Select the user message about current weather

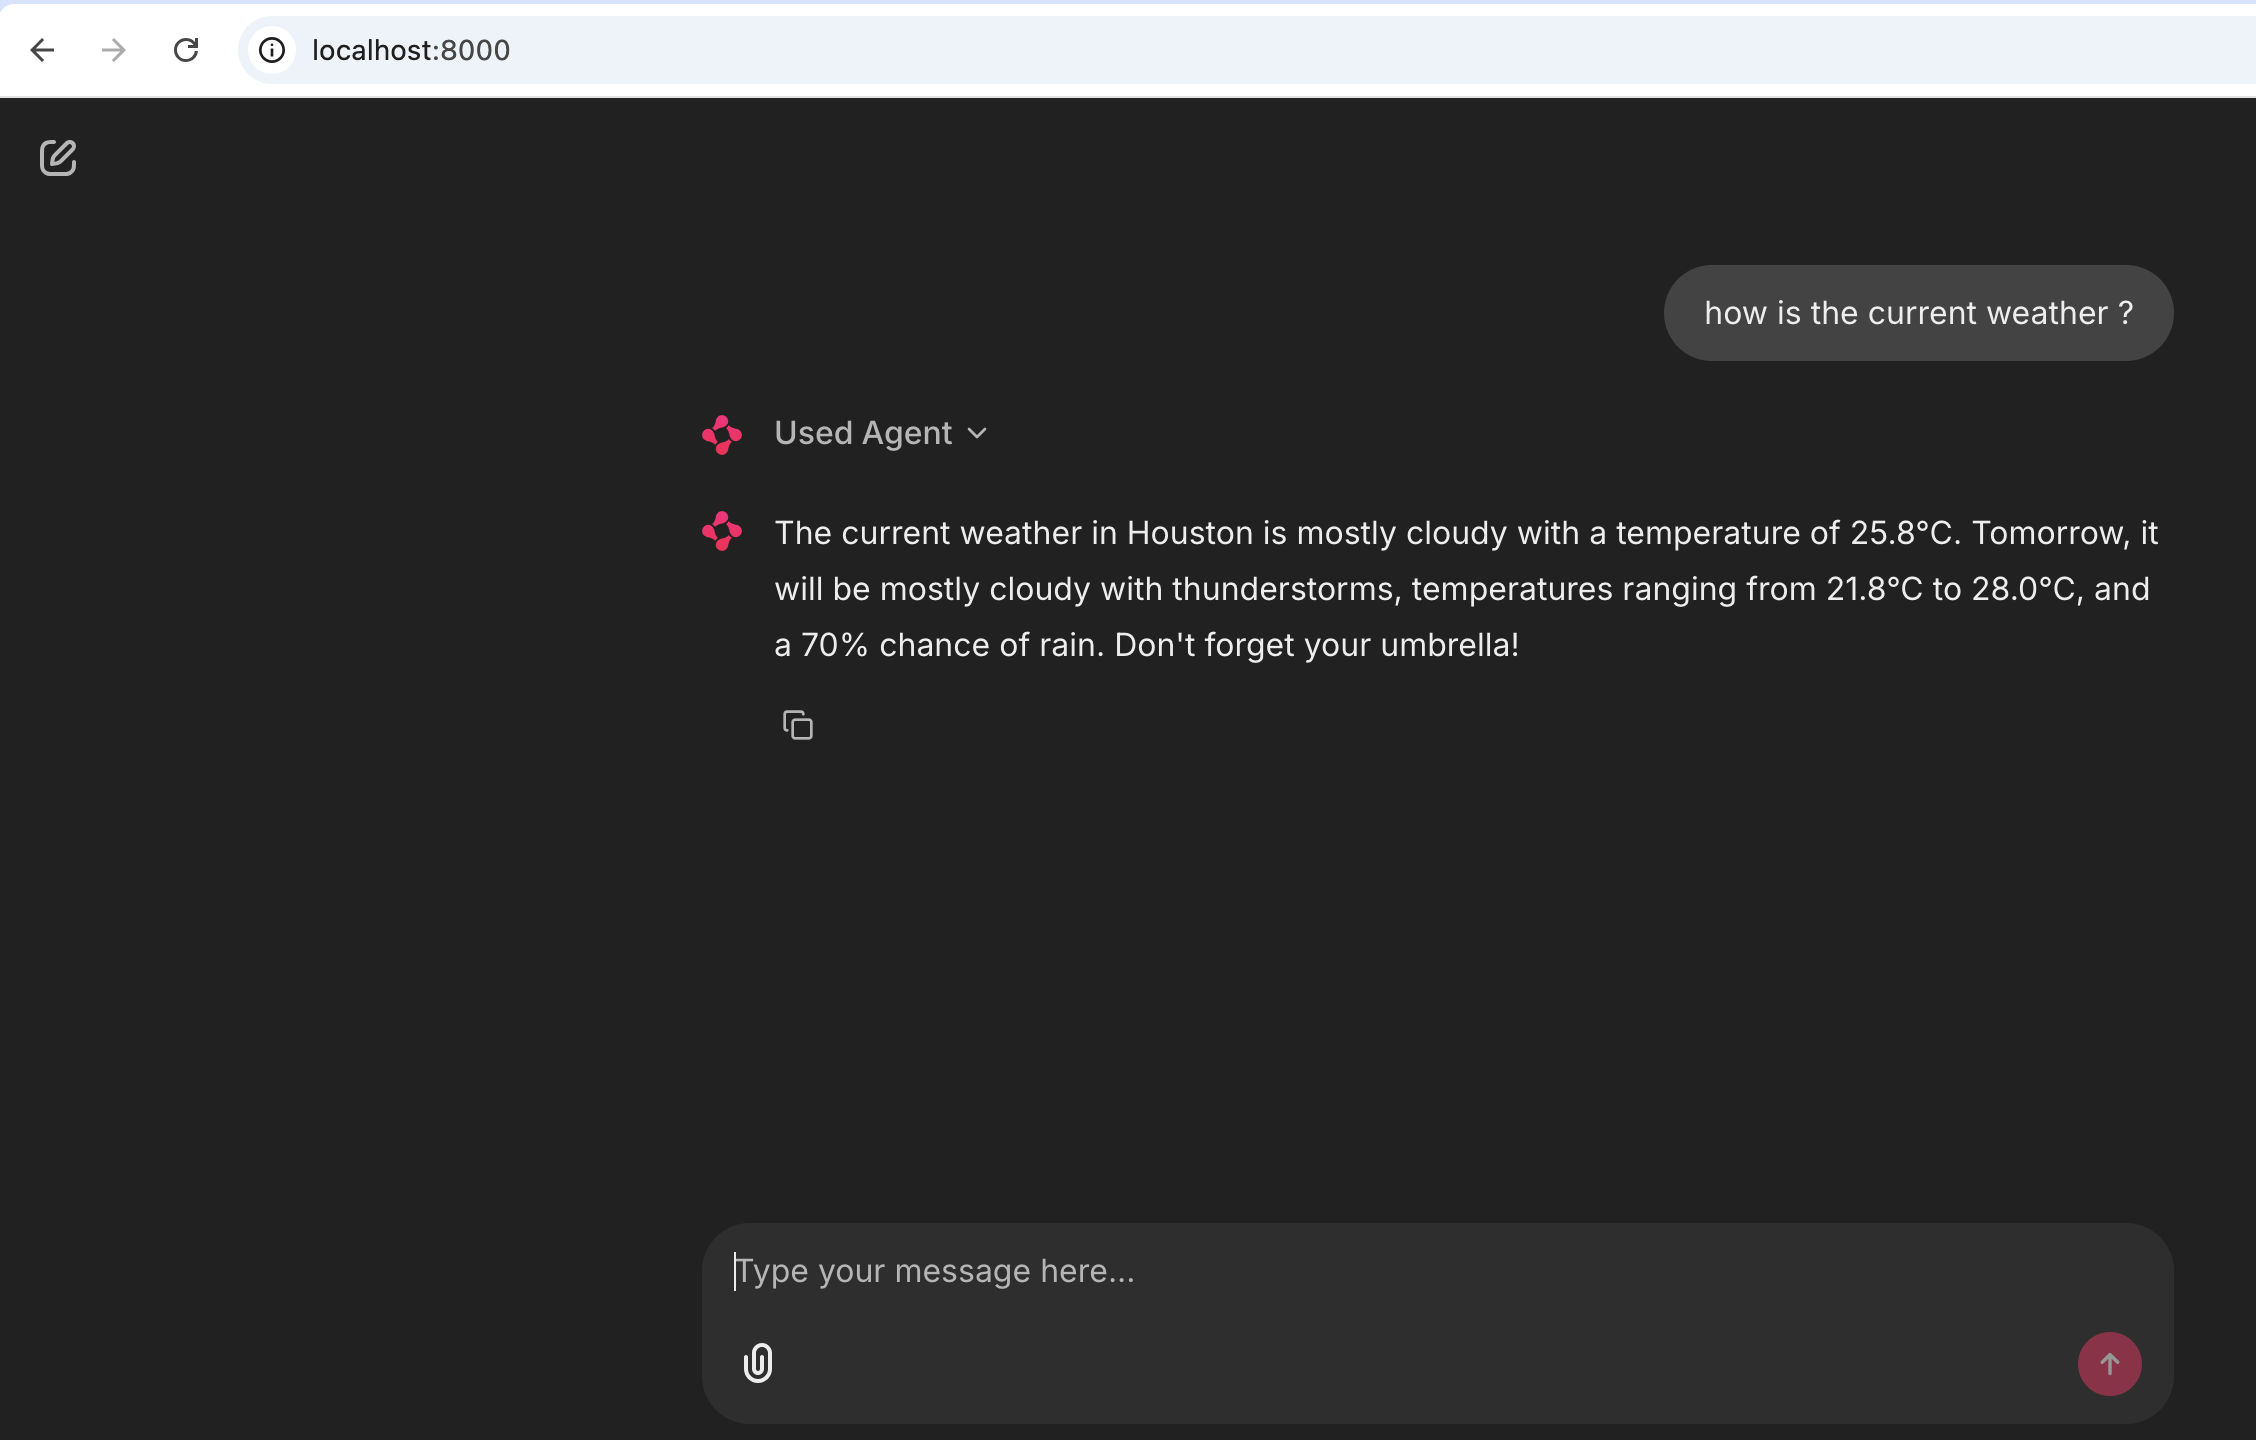point(1917,313)
